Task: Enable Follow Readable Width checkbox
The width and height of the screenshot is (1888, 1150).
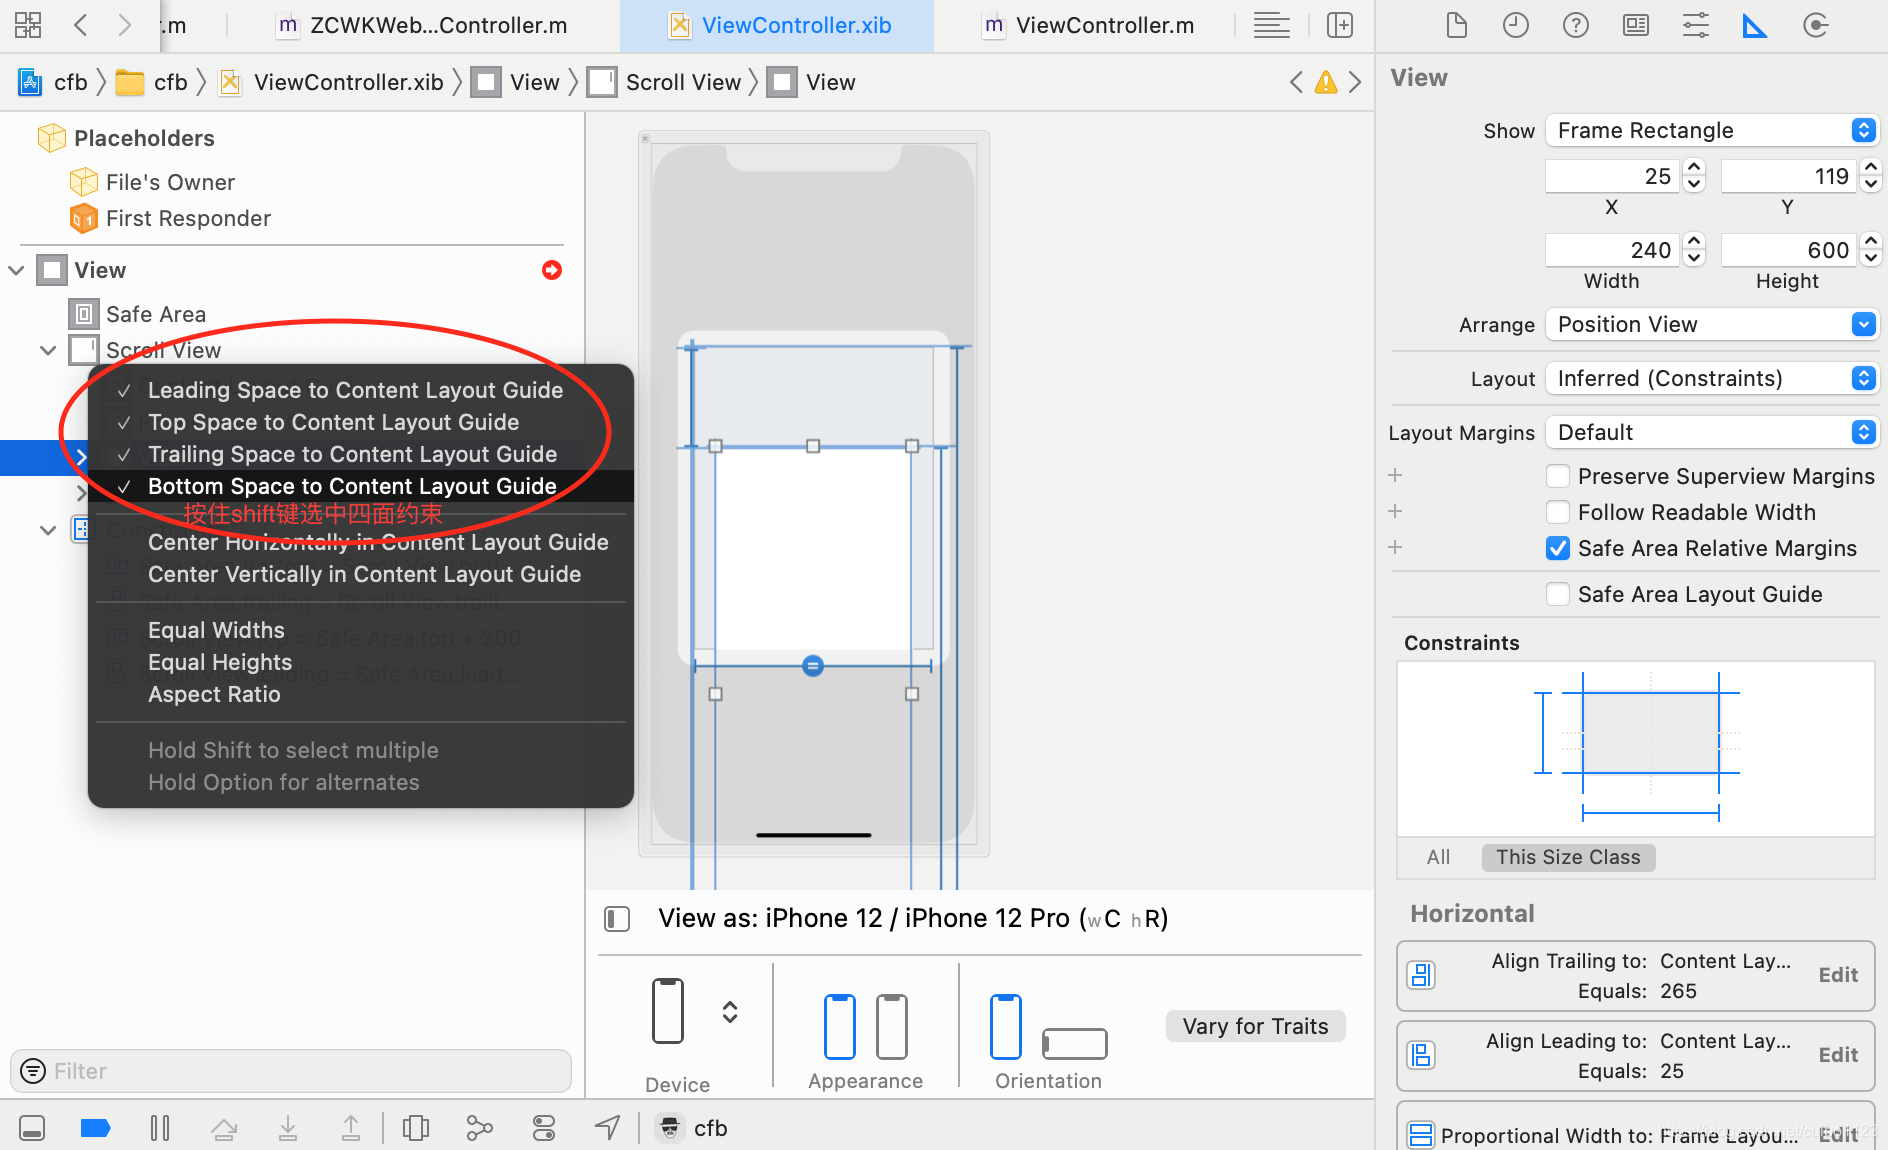Action: [x=1558, y=512]
